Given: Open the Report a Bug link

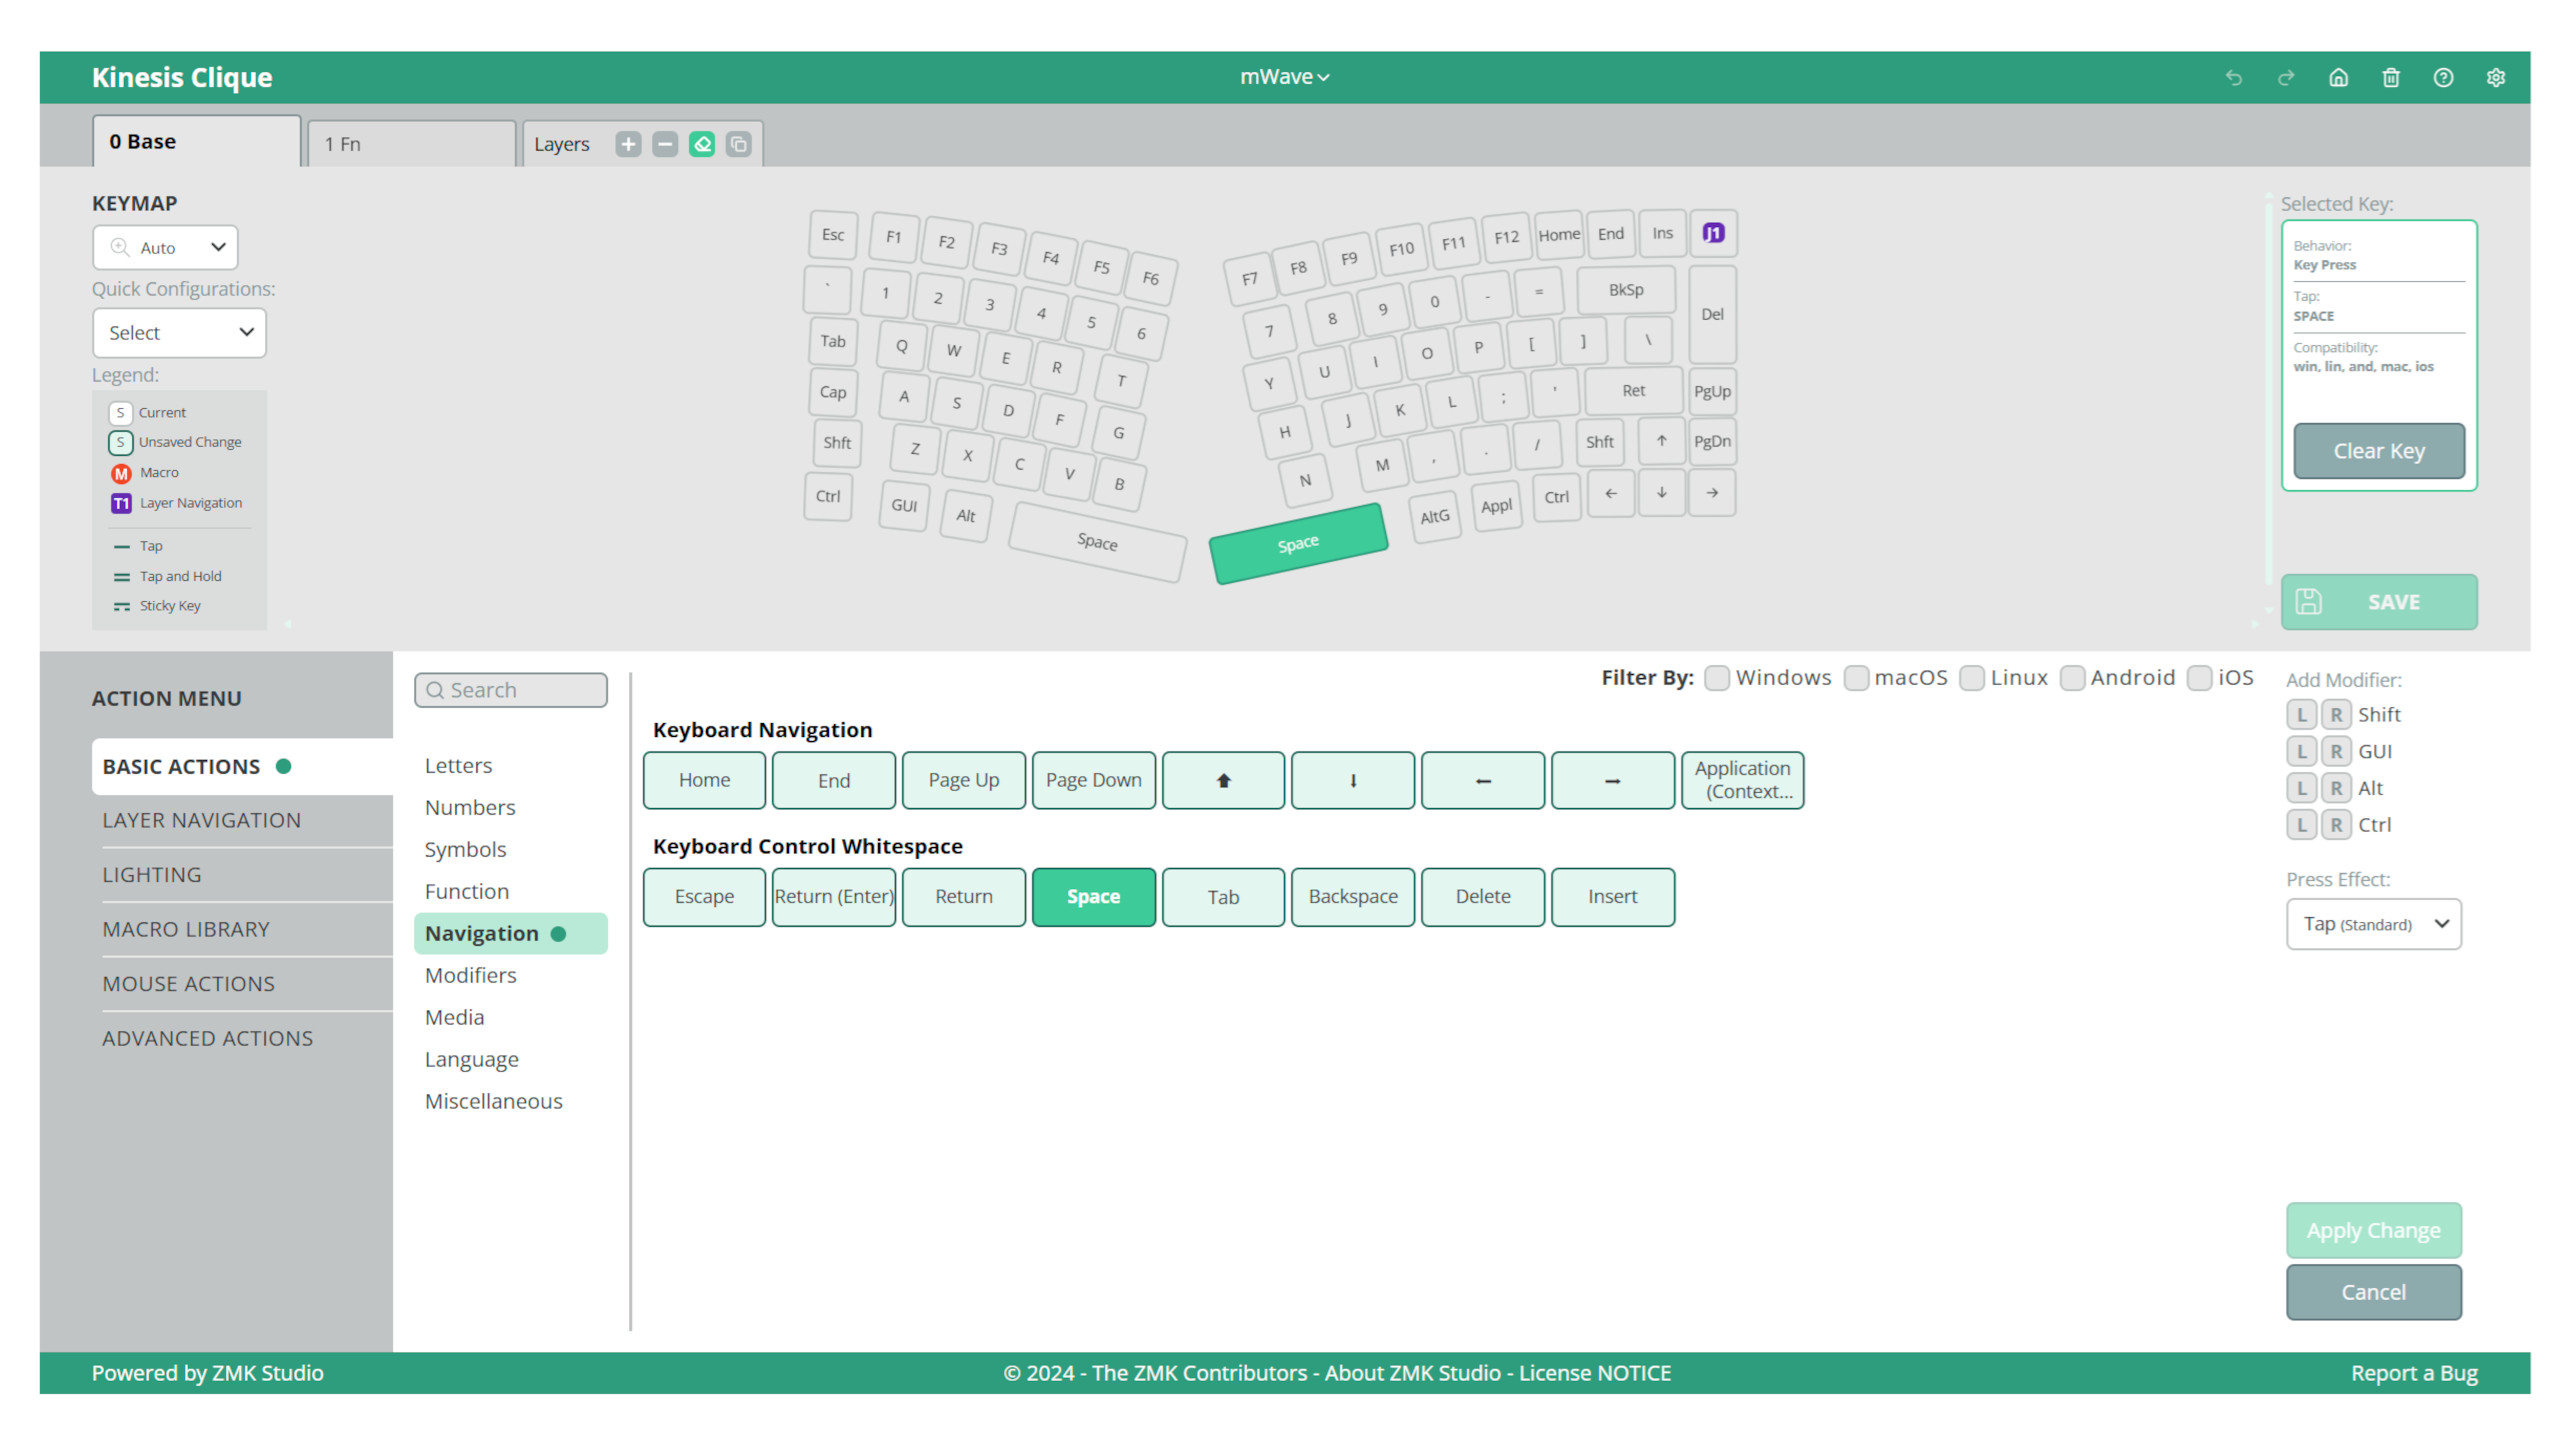Looking at the screenshot, I should pos(2414,1374).
